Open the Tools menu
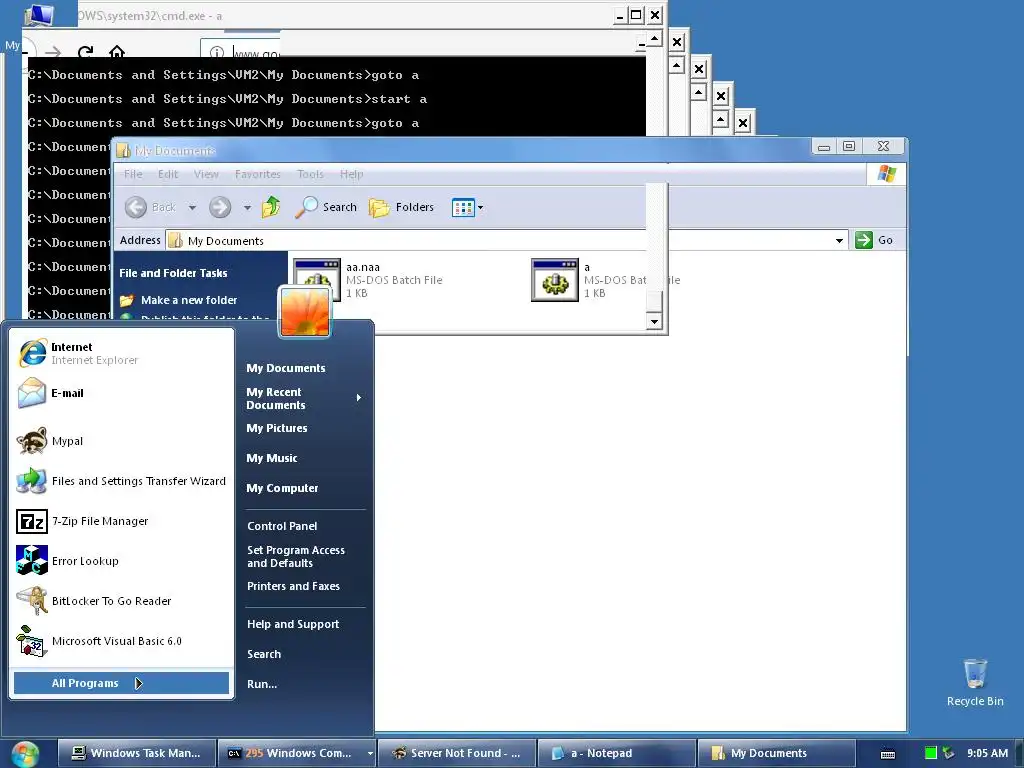Screen dimensions: 1024x768 point(310,174)
